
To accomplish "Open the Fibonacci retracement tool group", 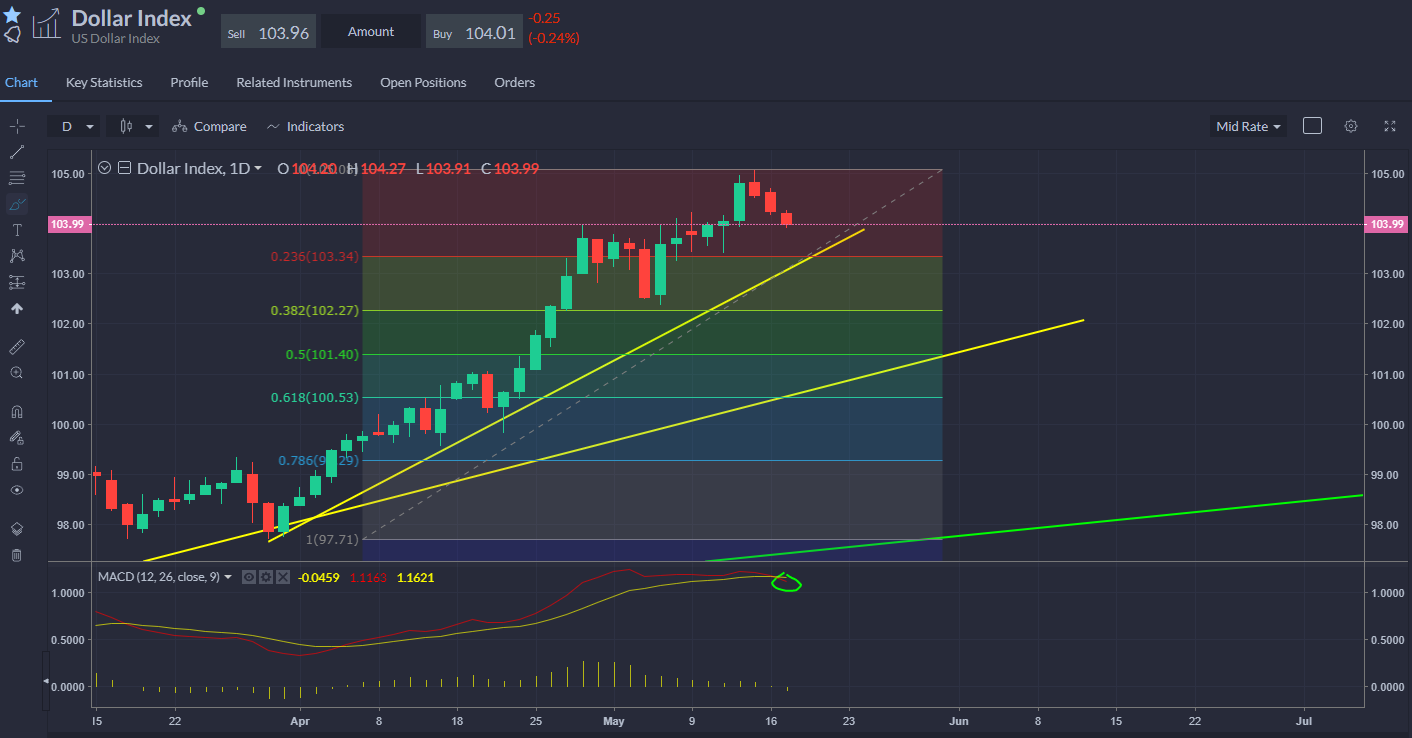I will 17,178.
